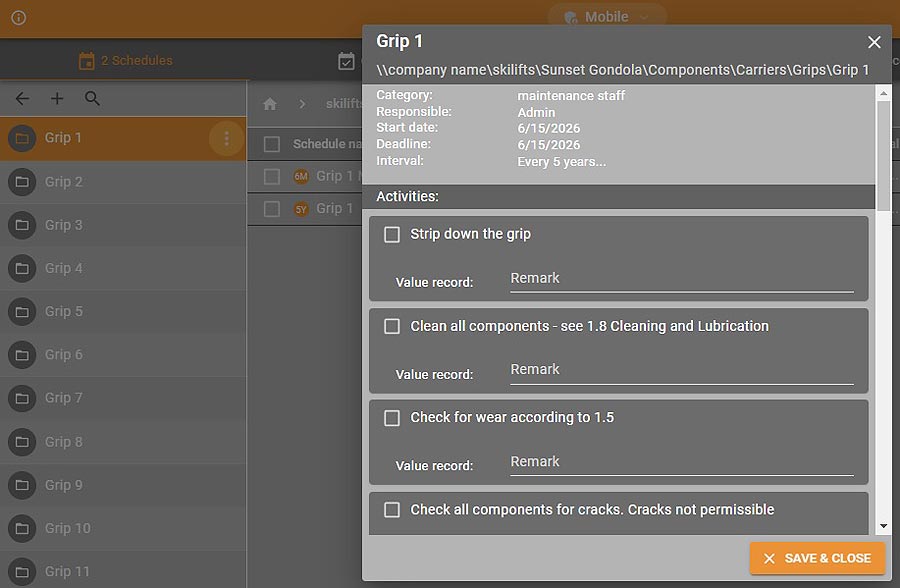Tick Check for wear according to 1.5
The height and width of the screenshot is (588, 900).
point(392,418)
